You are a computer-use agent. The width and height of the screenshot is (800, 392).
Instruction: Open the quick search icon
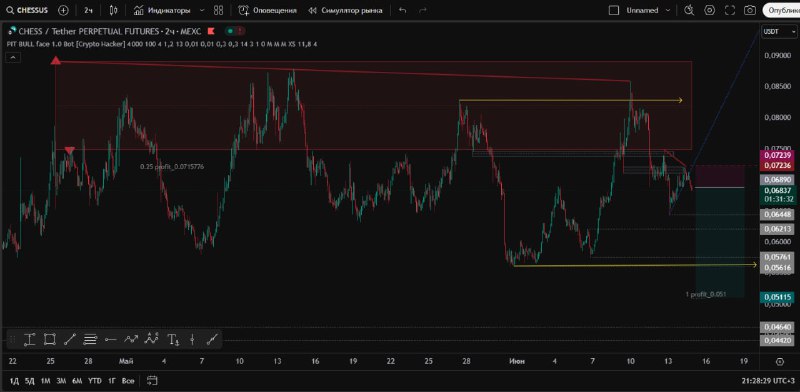click(x=689, y=10)
